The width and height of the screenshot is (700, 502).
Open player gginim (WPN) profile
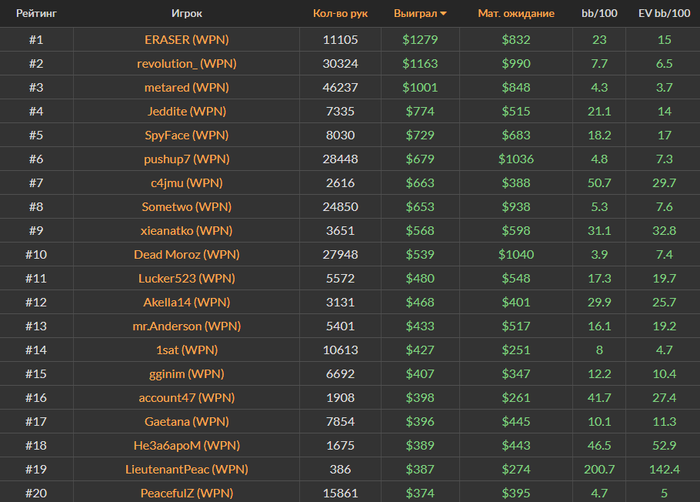tap(187, 374)
